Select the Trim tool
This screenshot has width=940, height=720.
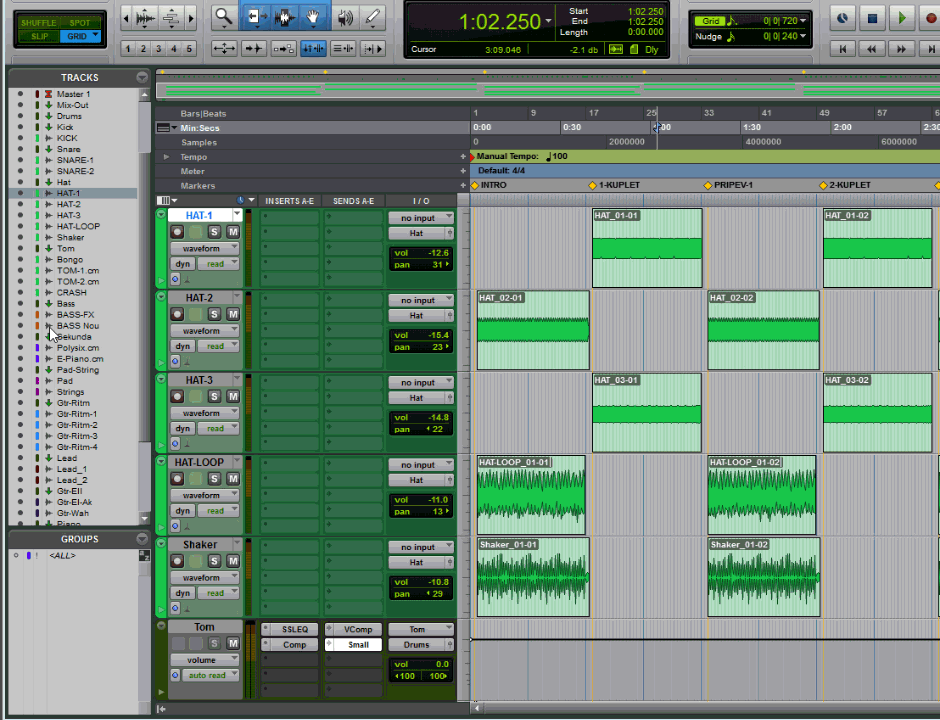(x=256, y=17)
